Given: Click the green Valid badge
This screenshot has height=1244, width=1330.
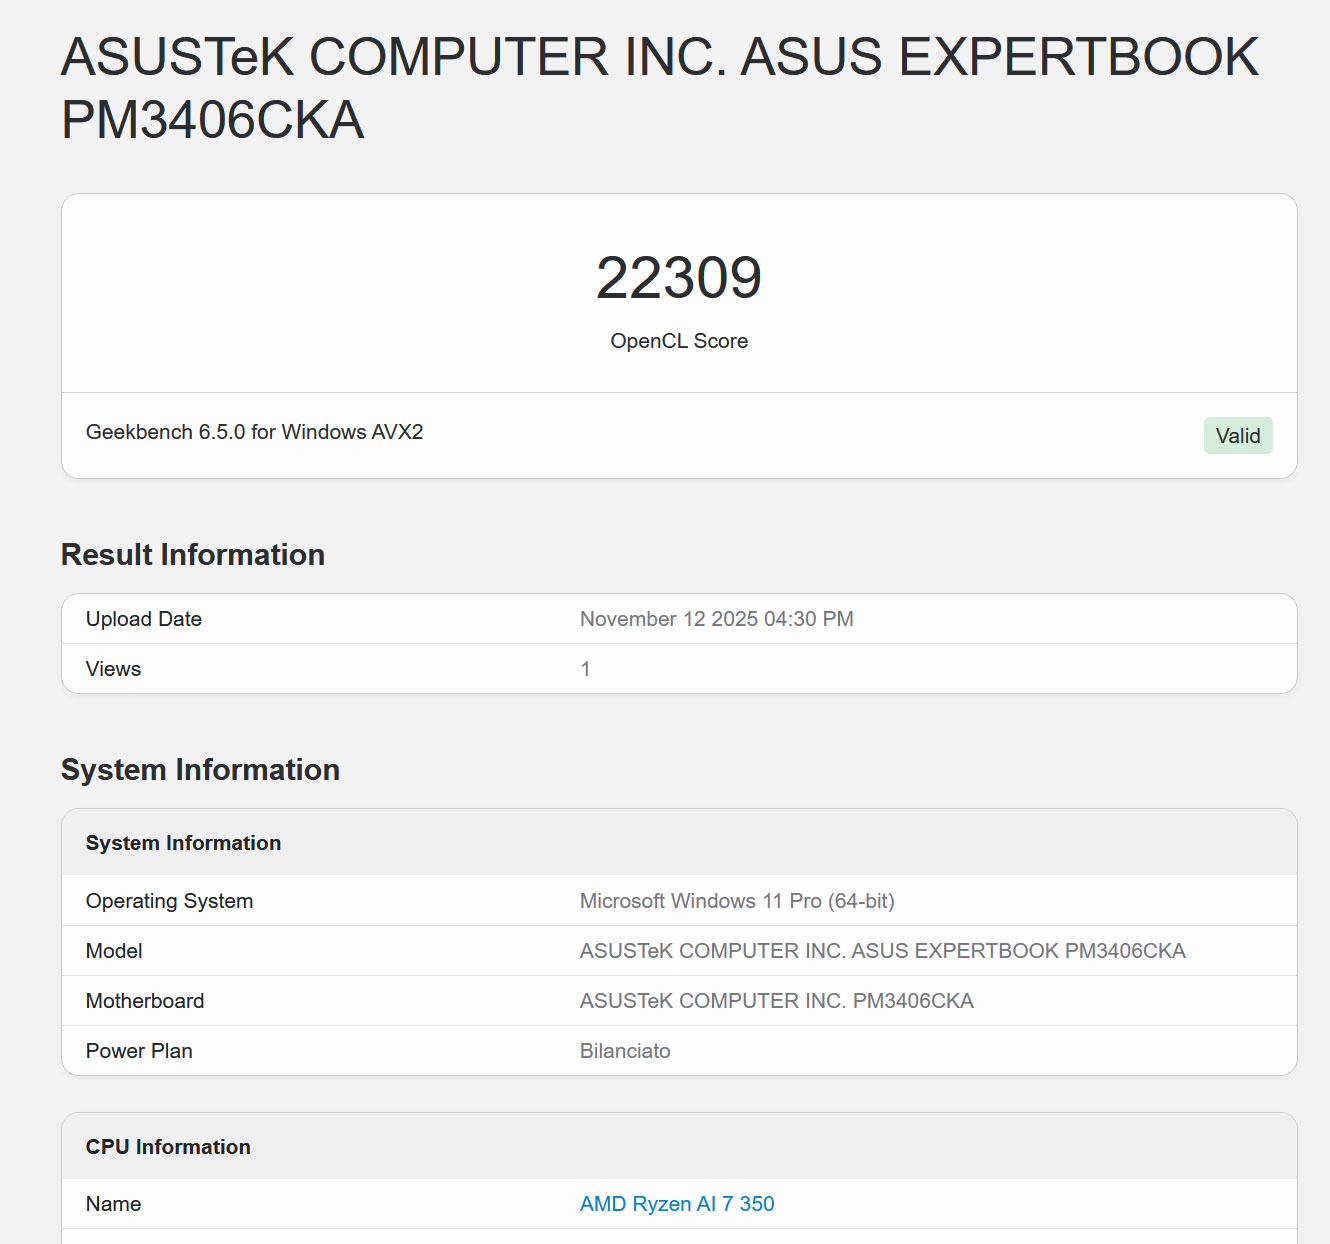Looking at the screenshot, I should coord(1237,436).
